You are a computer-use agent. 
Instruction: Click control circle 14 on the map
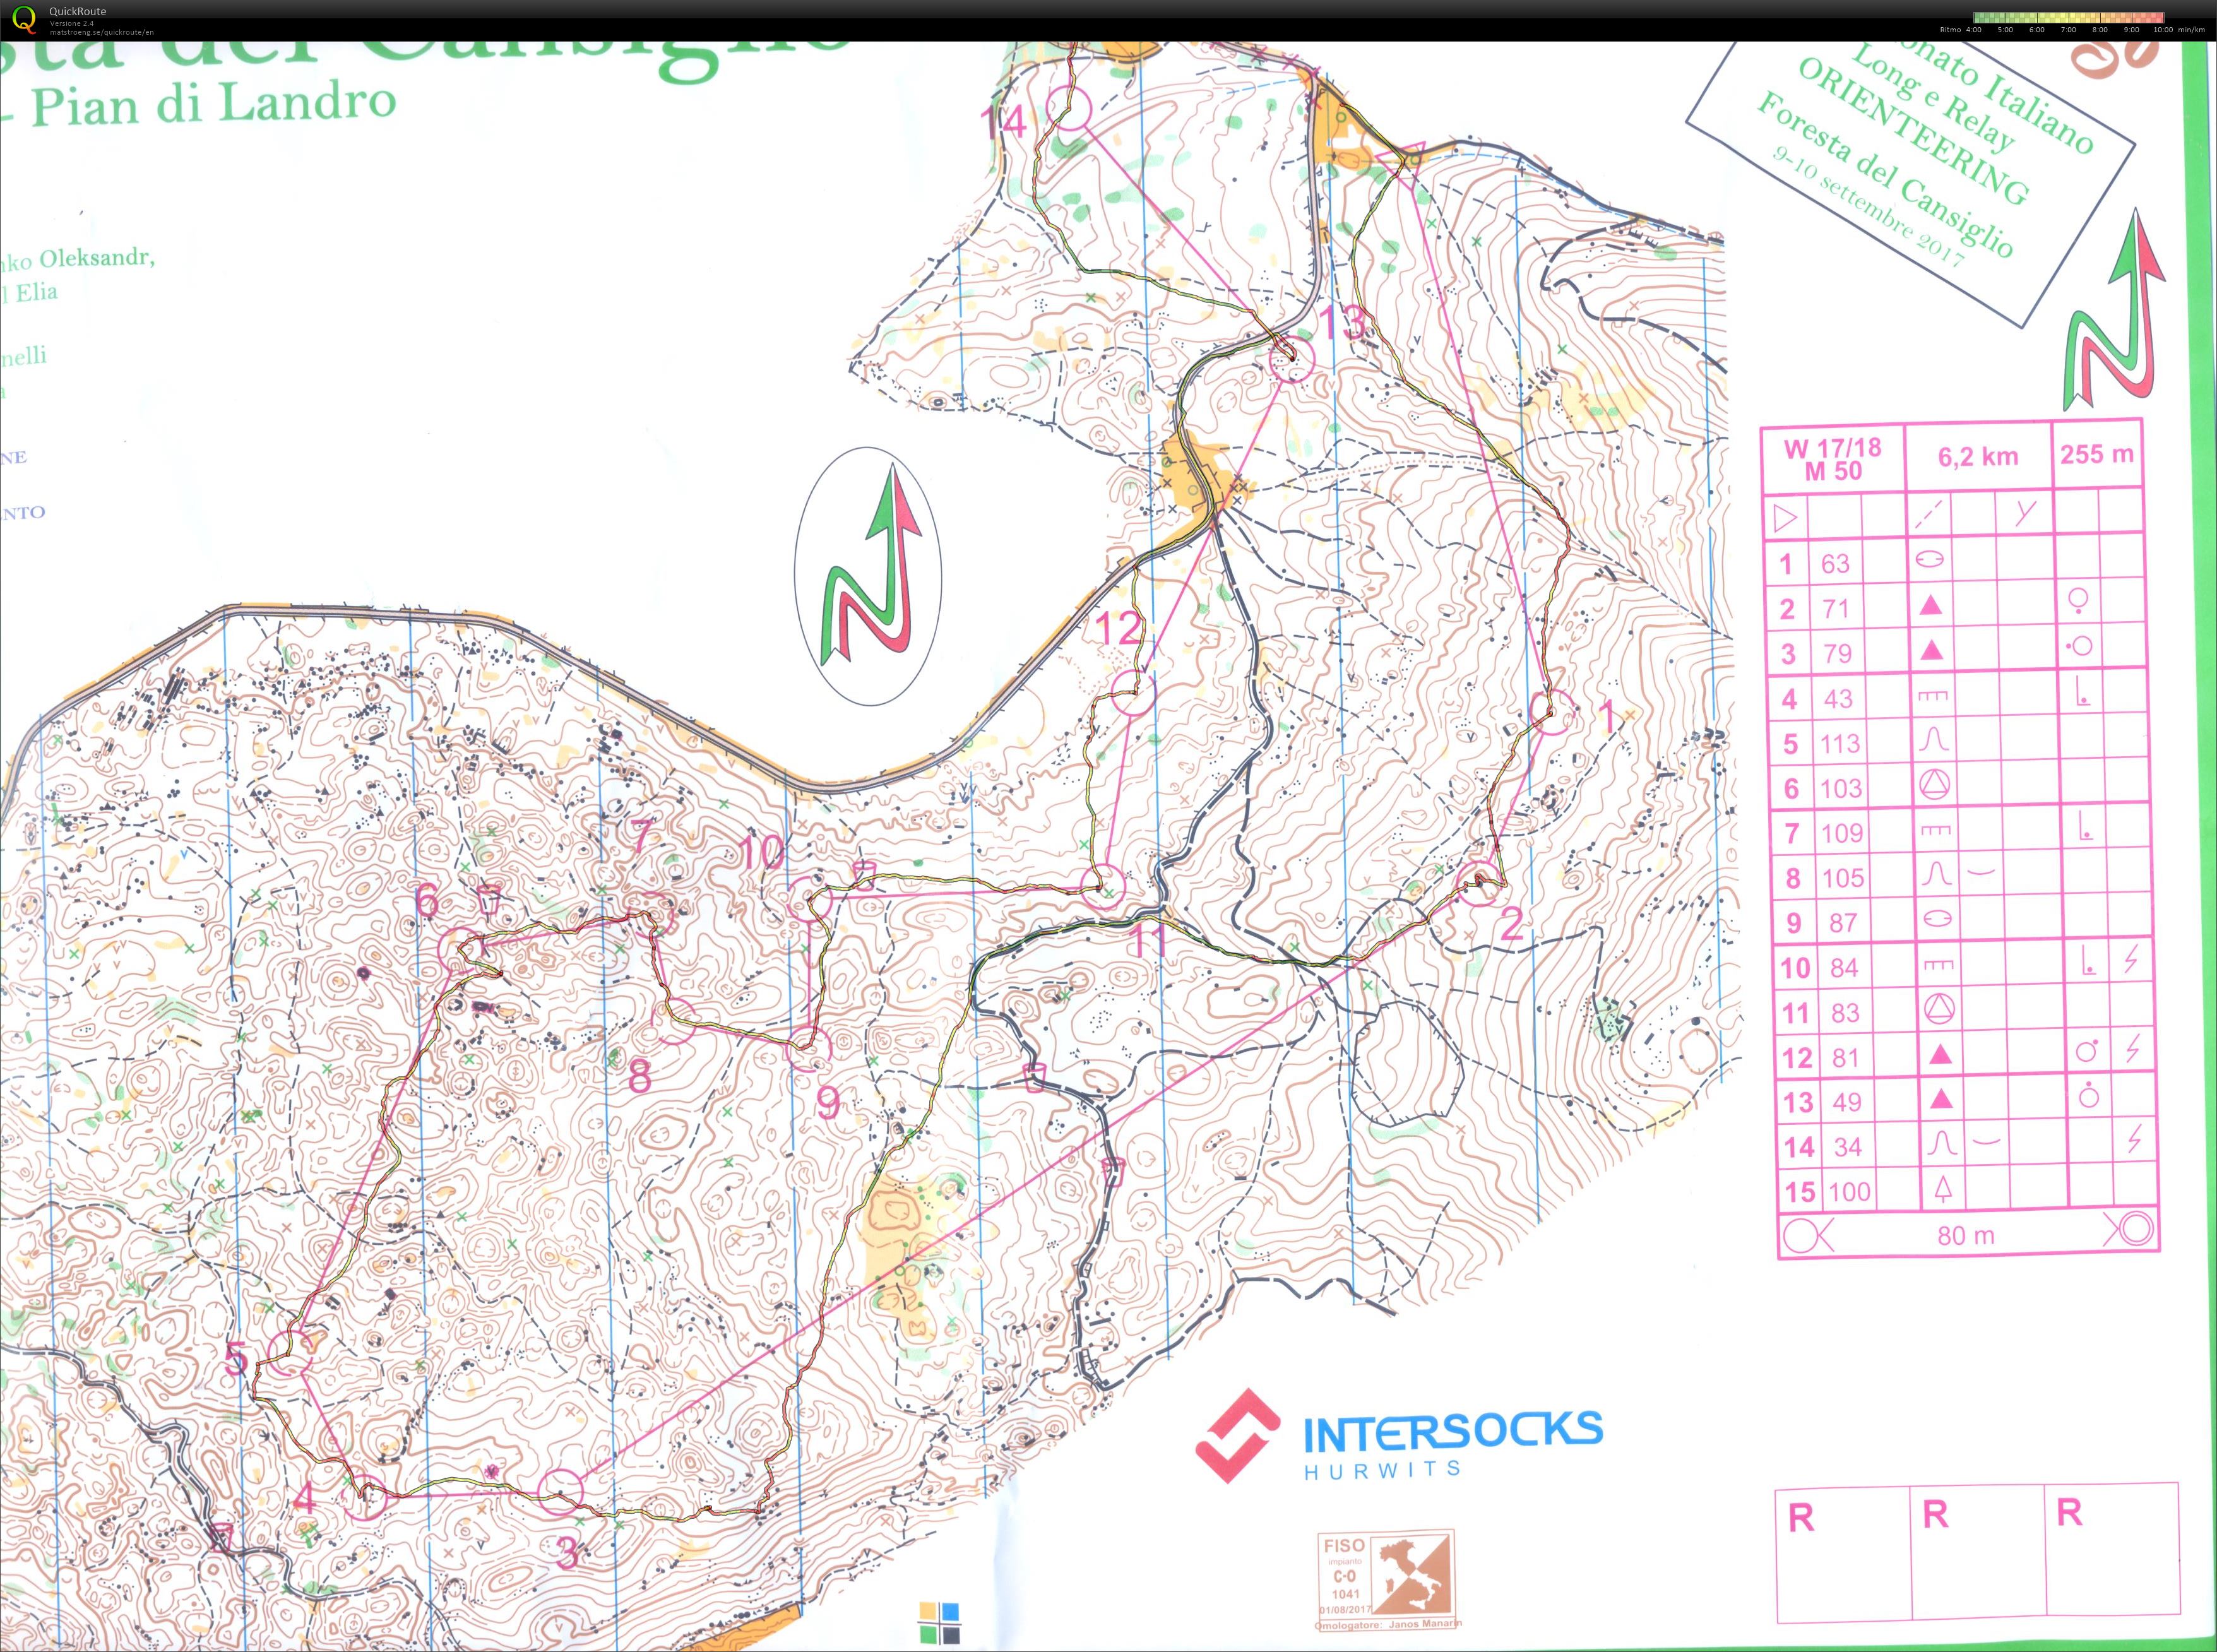click(x=1068, y=107)
